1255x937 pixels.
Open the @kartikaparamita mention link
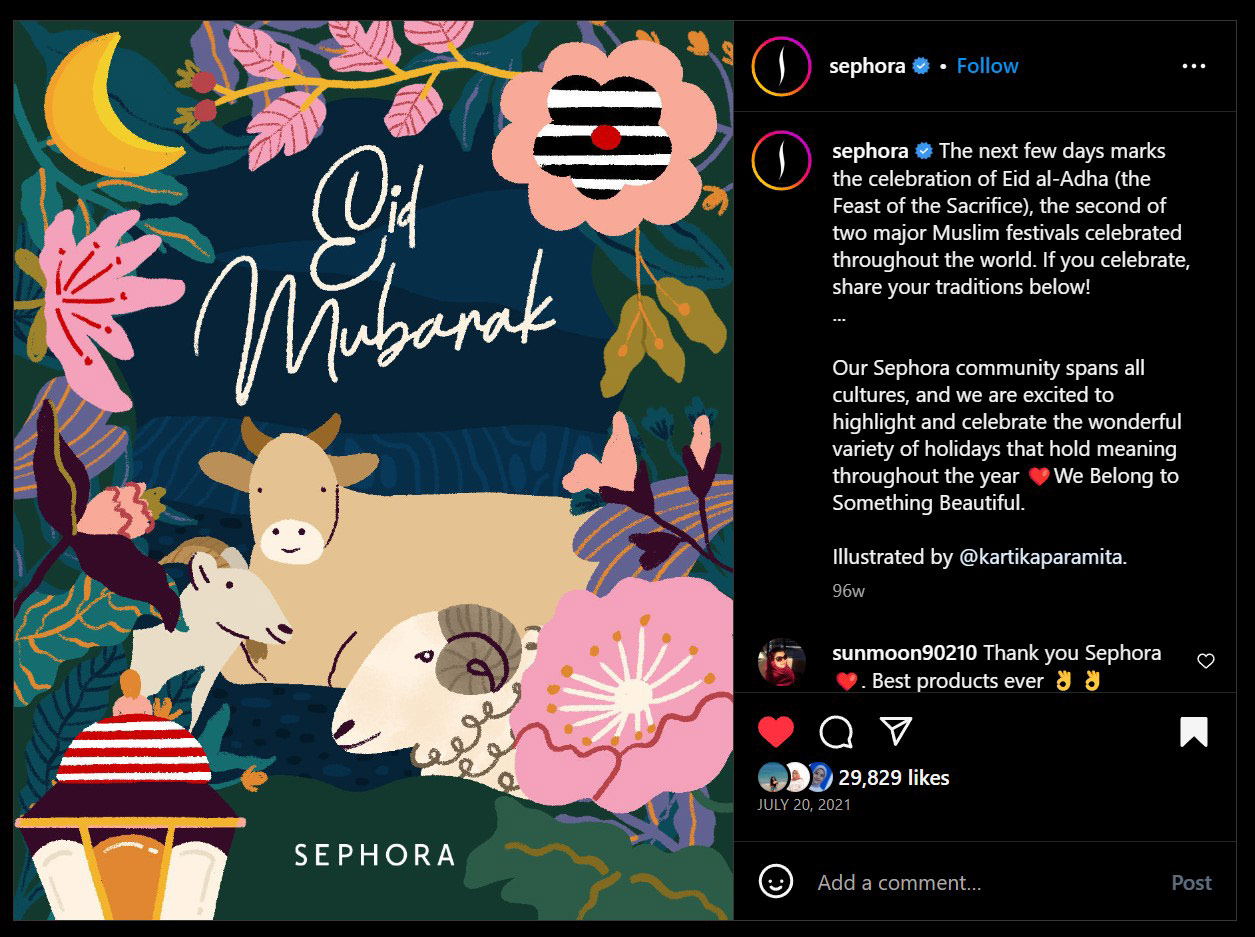(x=1041, y=557)
